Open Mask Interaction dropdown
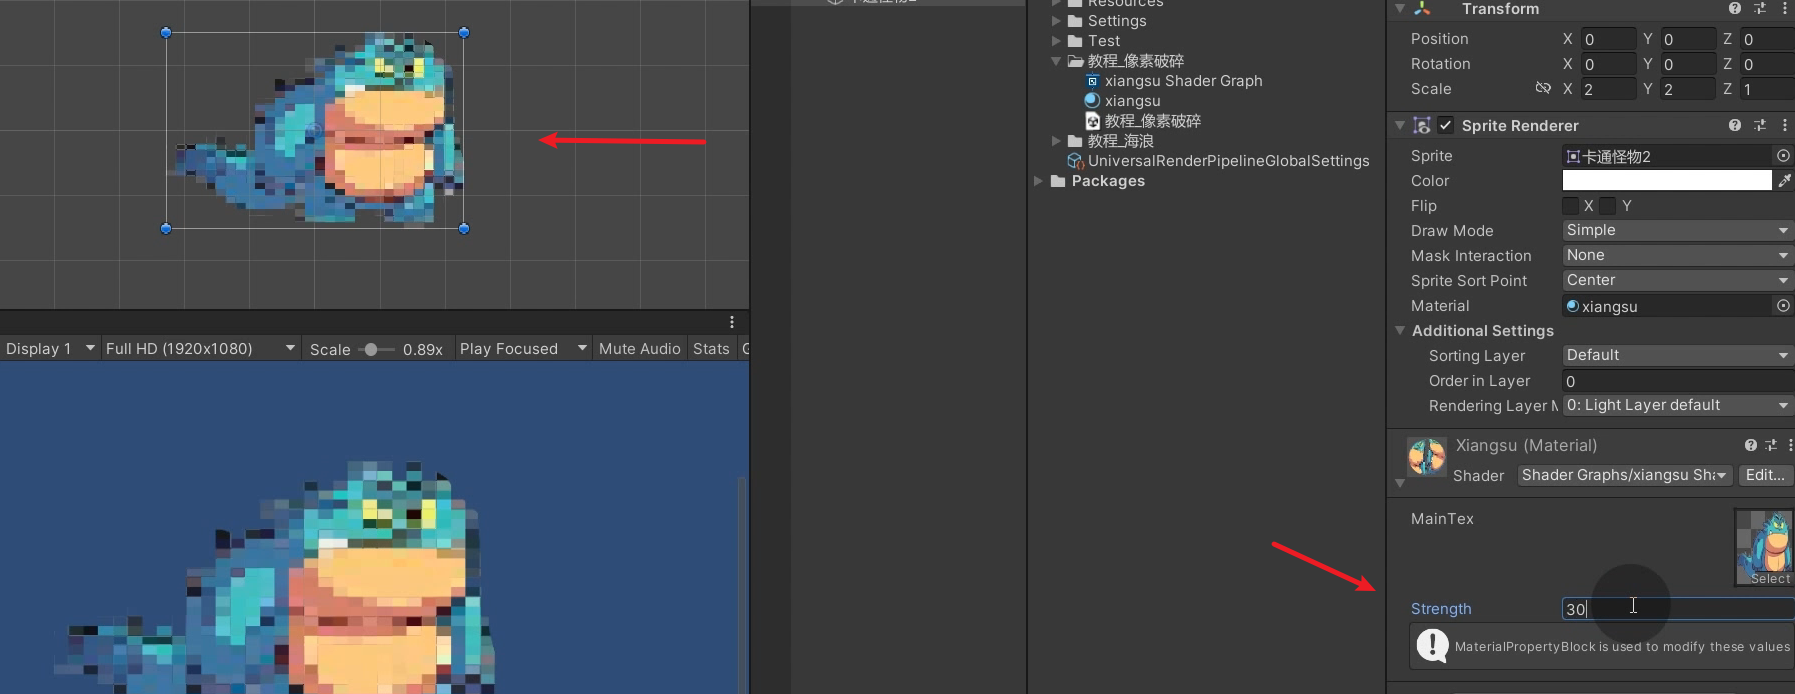The height and width of the screenshot is (694, 1795). coord(1677,255)
